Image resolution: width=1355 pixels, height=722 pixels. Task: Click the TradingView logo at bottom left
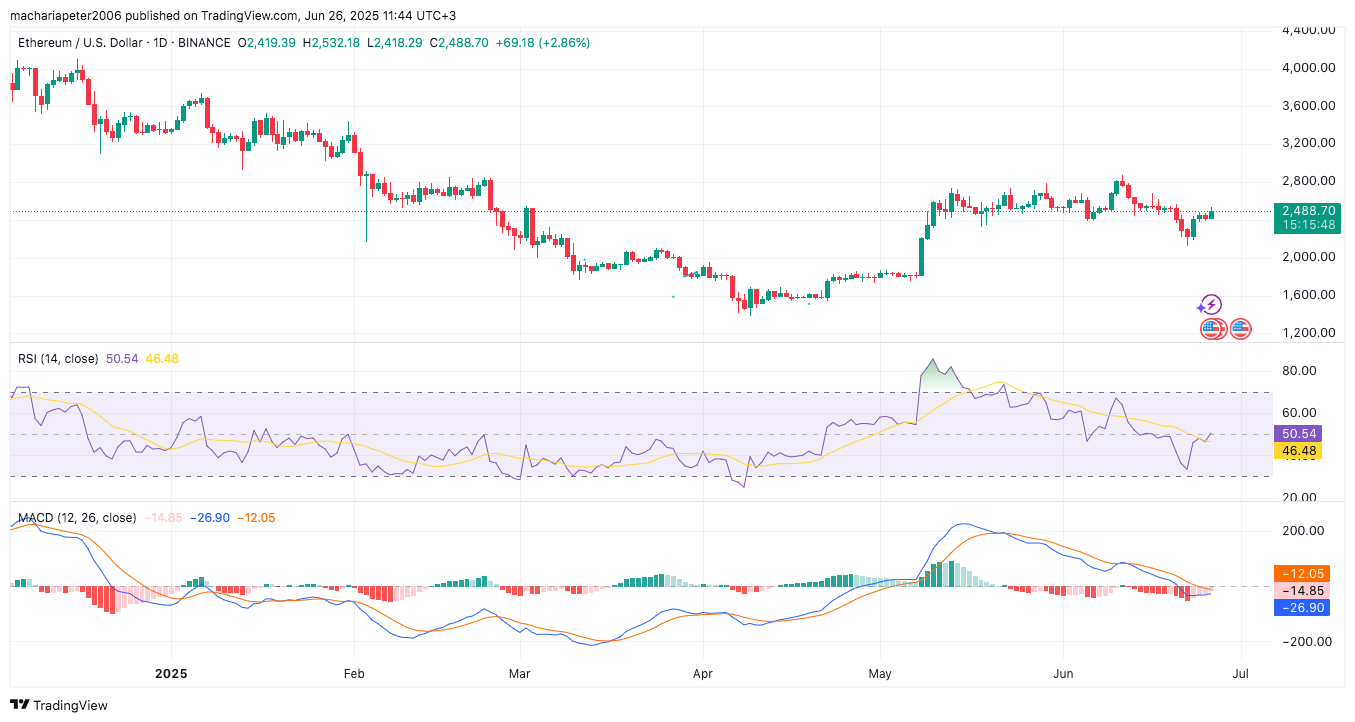coord(59,705)
